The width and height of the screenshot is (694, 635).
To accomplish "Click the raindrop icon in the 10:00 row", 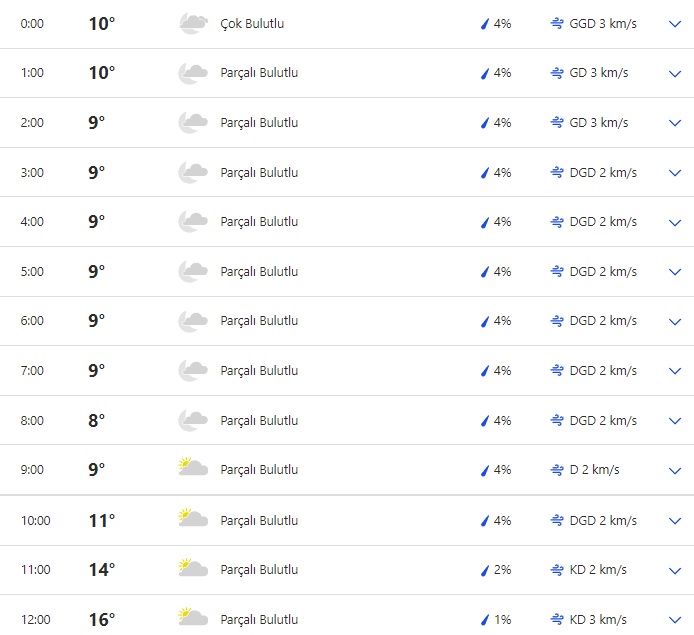I will [485, 520].
